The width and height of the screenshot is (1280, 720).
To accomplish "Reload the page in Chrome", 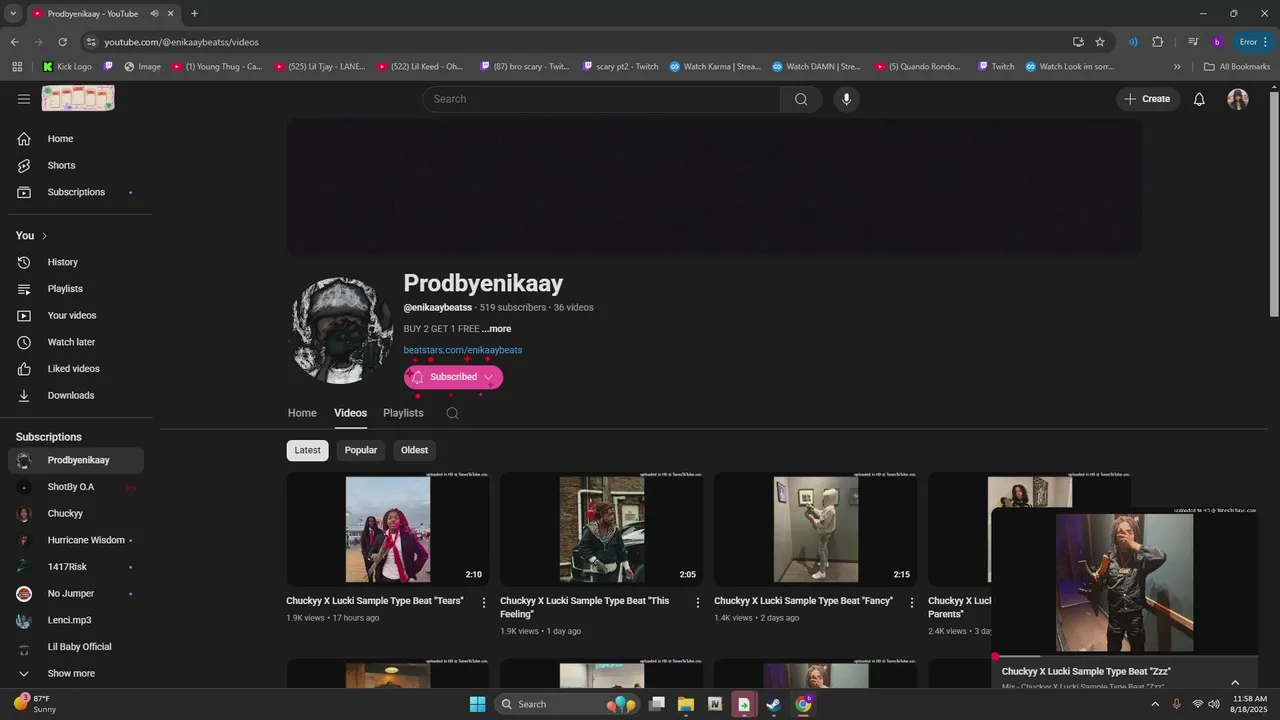I will pyautogui.click(x=62, y=42).
